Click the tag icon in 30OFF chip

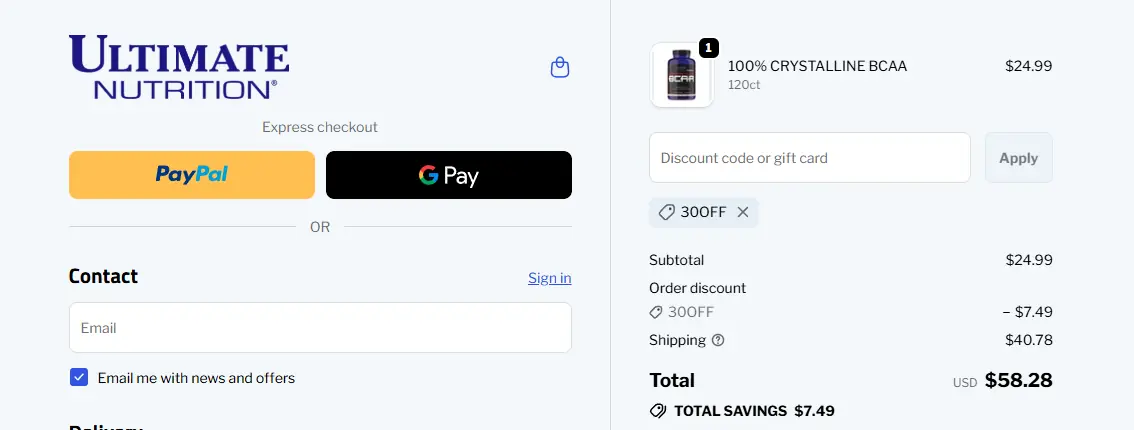[667, 212]
